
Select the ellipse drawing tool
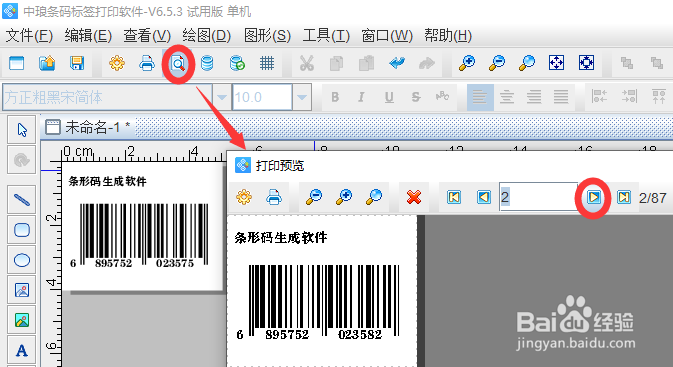pyautogui.click(x=21, y=260)
